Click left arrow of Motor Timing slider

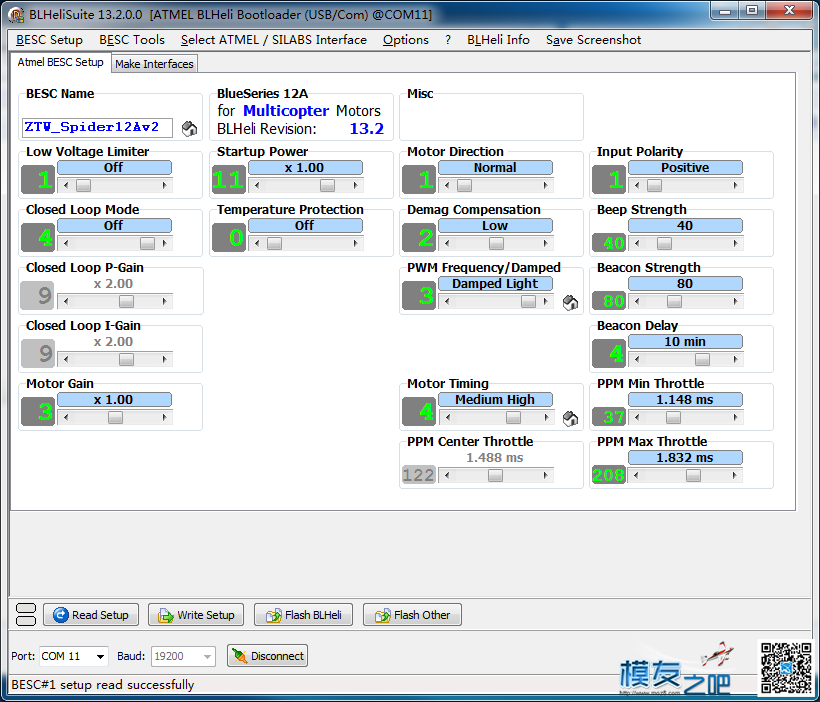point(446,417)
